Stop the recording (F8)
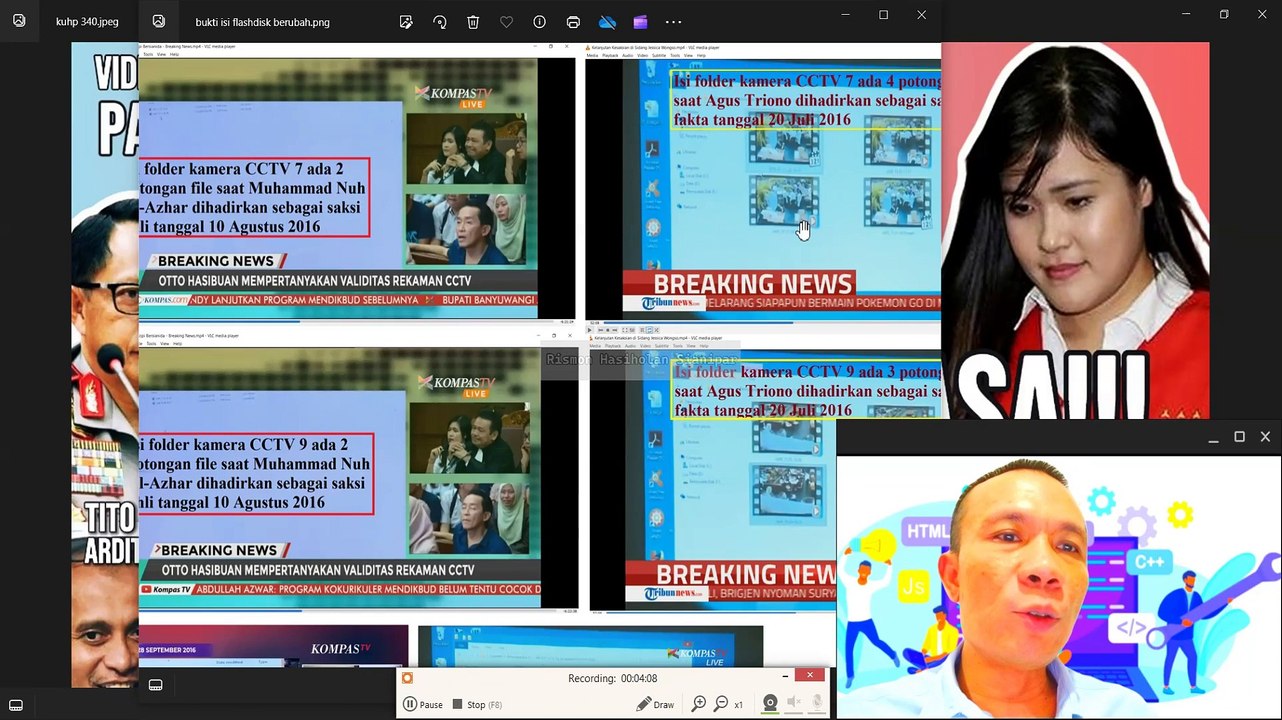This screenshot has height=720, width=1282. click(477, 704)
